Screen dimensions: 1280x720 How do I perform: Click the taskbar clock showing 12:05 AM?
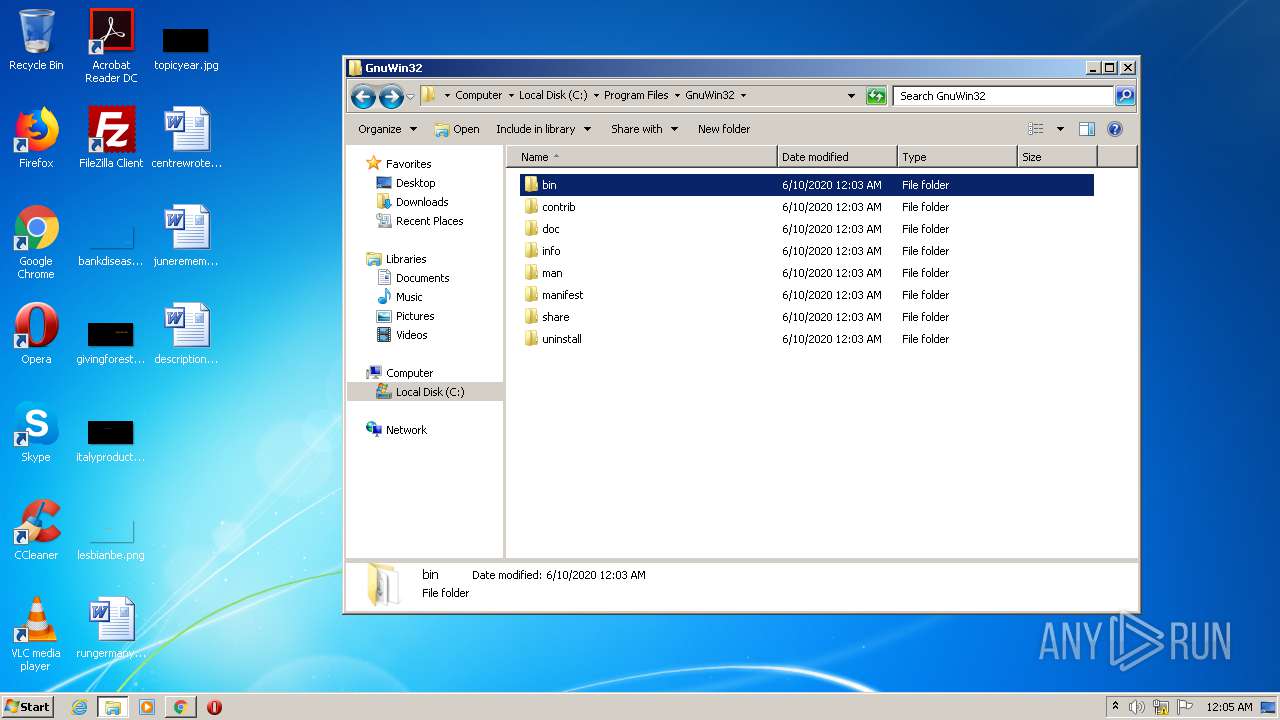point(1229,707)
